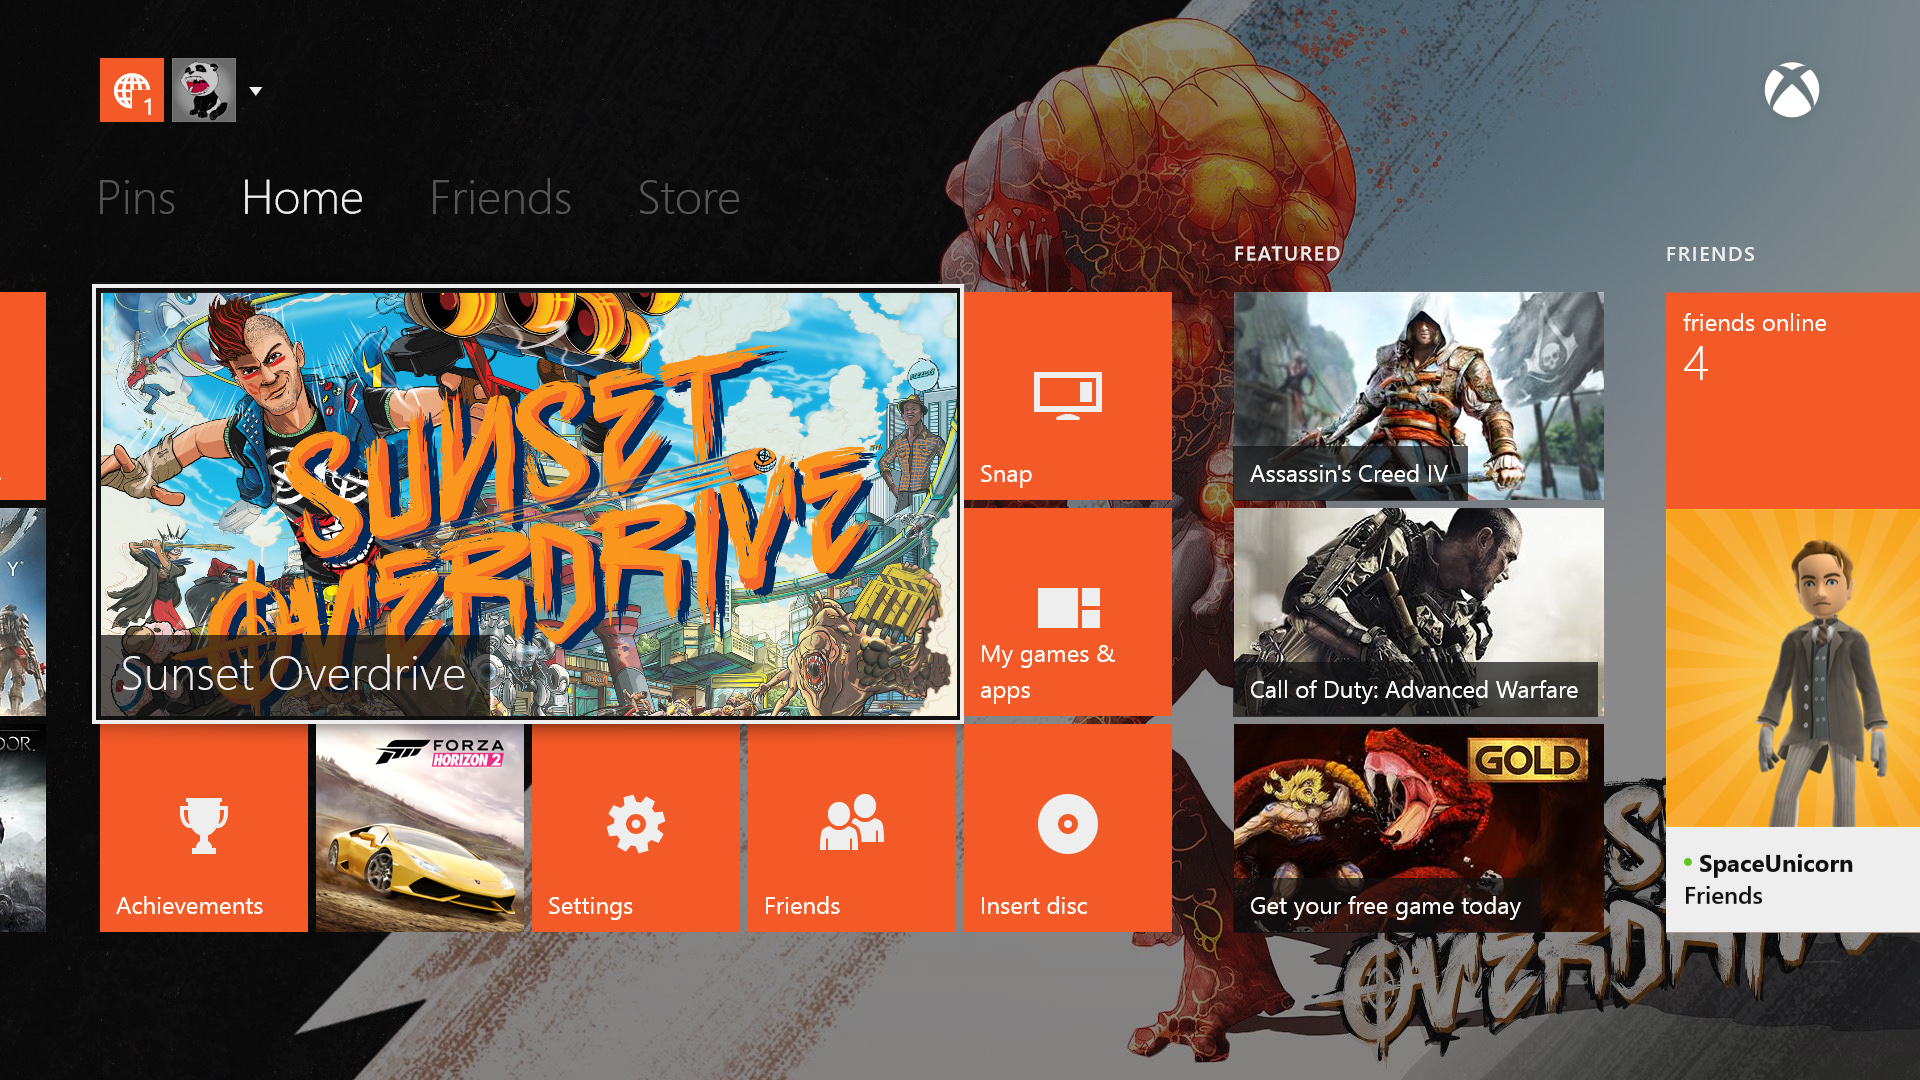Click the FEATURED section heading
This screenshot has width=1920, height=1080.
1287,254
